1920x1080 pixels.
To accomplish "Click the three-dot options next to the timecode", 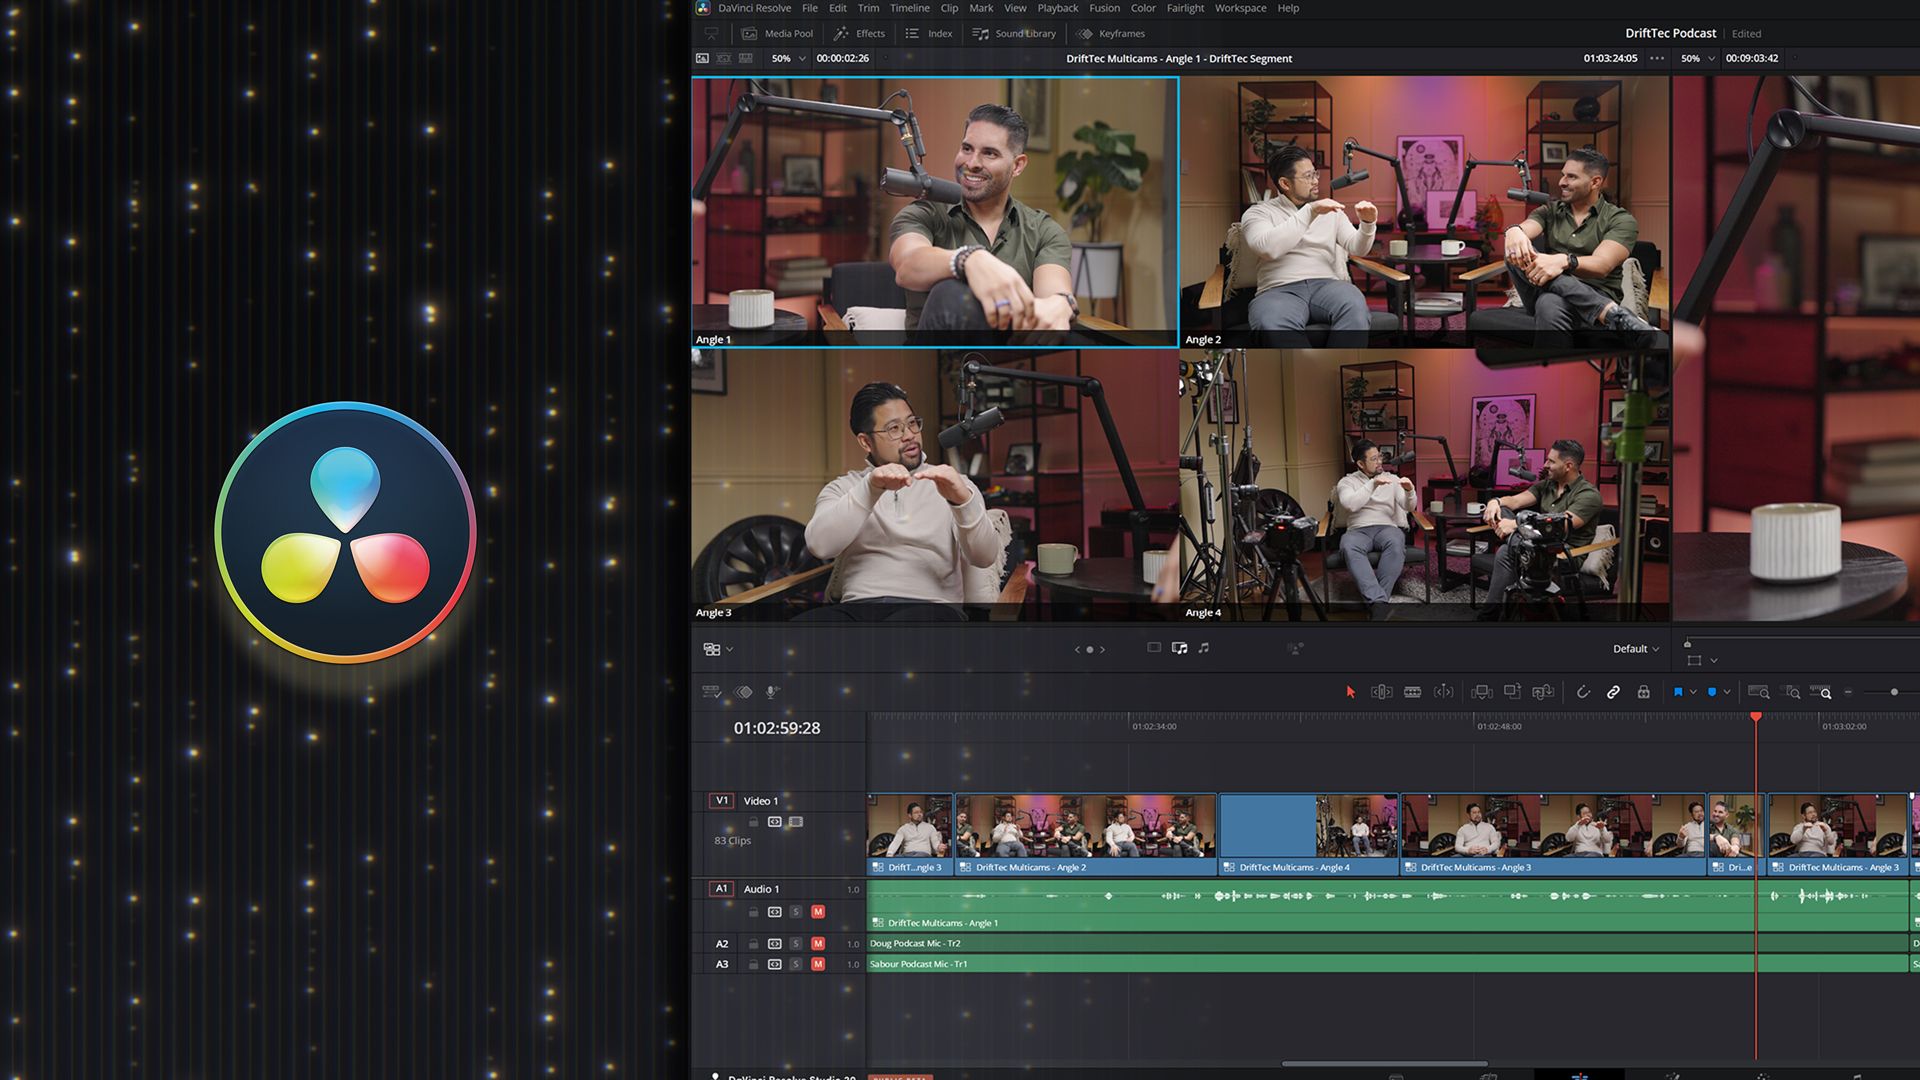I will (x=1657, y=58).
